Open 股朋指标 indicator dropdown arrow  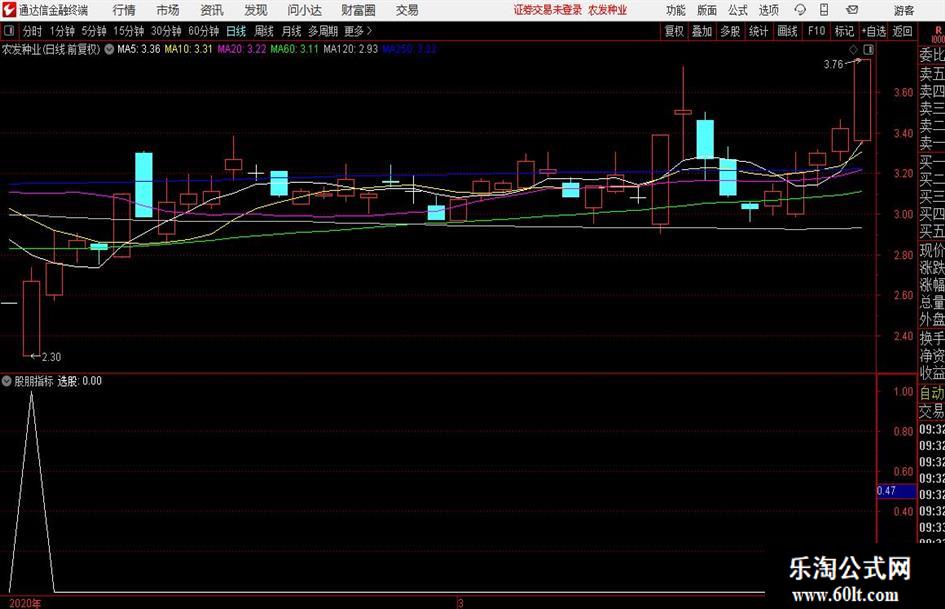pos(7,381)
